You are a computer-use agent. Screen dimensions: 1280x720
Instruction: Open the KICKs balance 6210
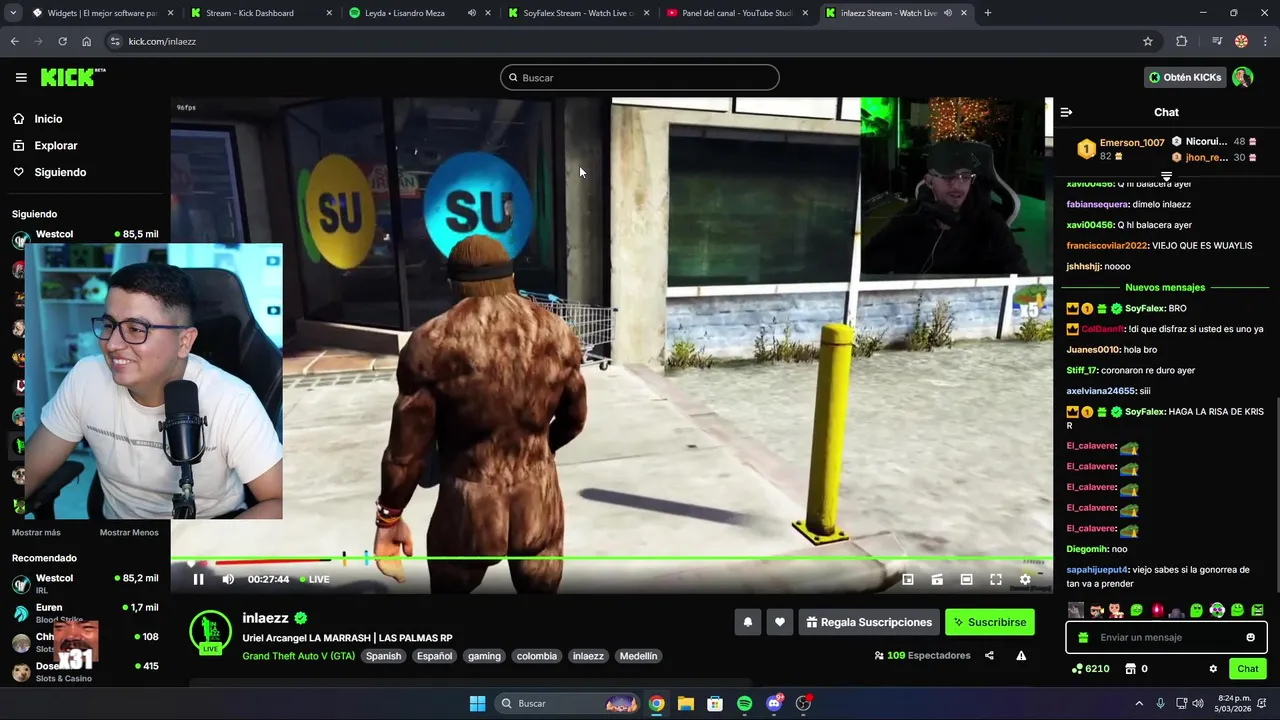click(1090, 669)
